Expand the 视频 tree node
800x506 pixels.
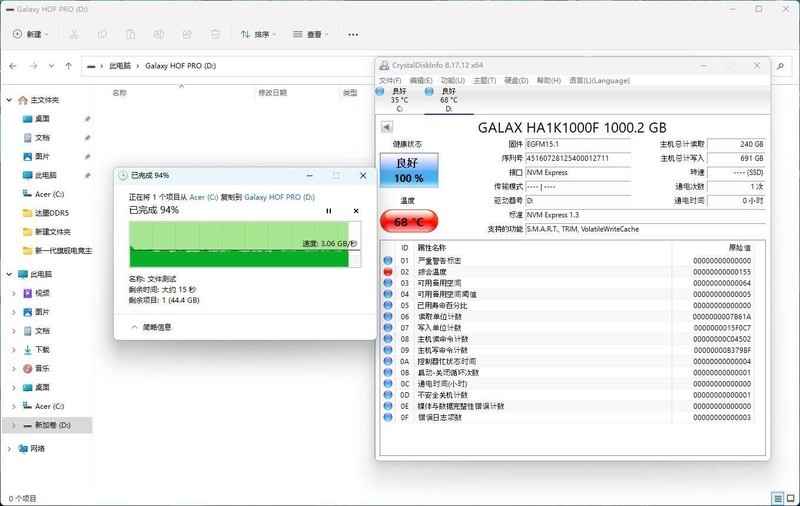(x=14, y=293)
